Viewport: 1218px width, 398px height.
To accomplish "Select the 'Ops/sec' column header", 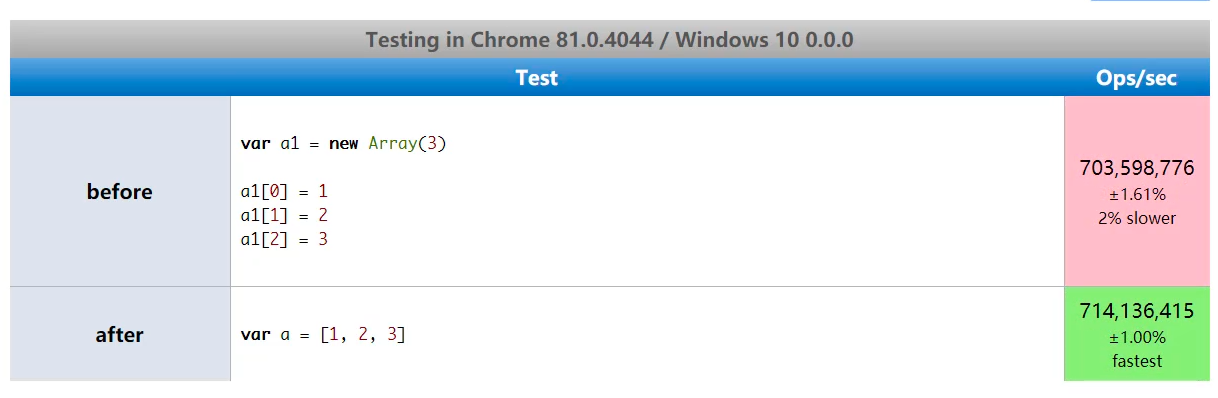I will point(1136,78).
